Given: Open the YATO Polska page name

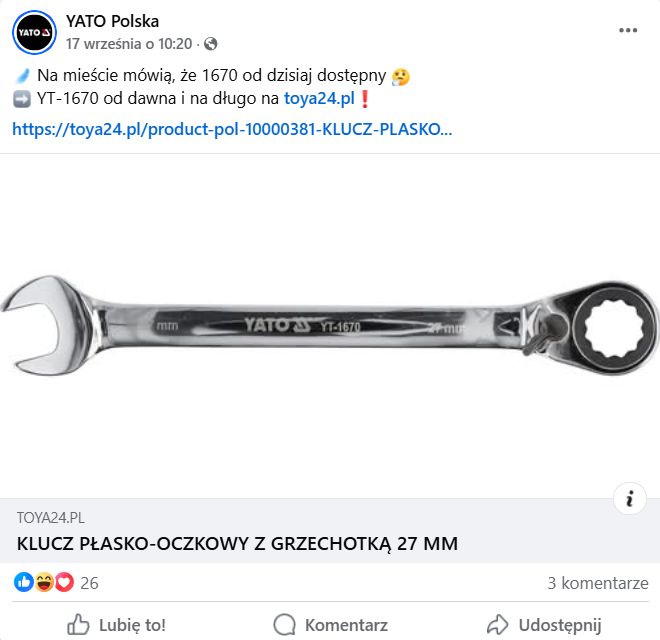Looking at the screenshot, I should (112, 21).
